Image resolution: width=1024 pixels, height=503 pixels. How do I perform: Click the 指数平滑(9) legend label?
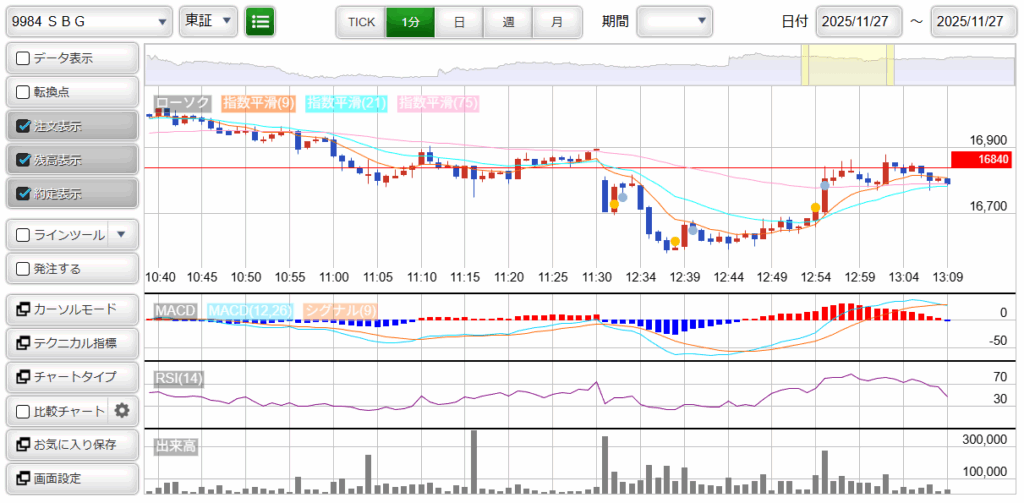click(x=258, y=103)
